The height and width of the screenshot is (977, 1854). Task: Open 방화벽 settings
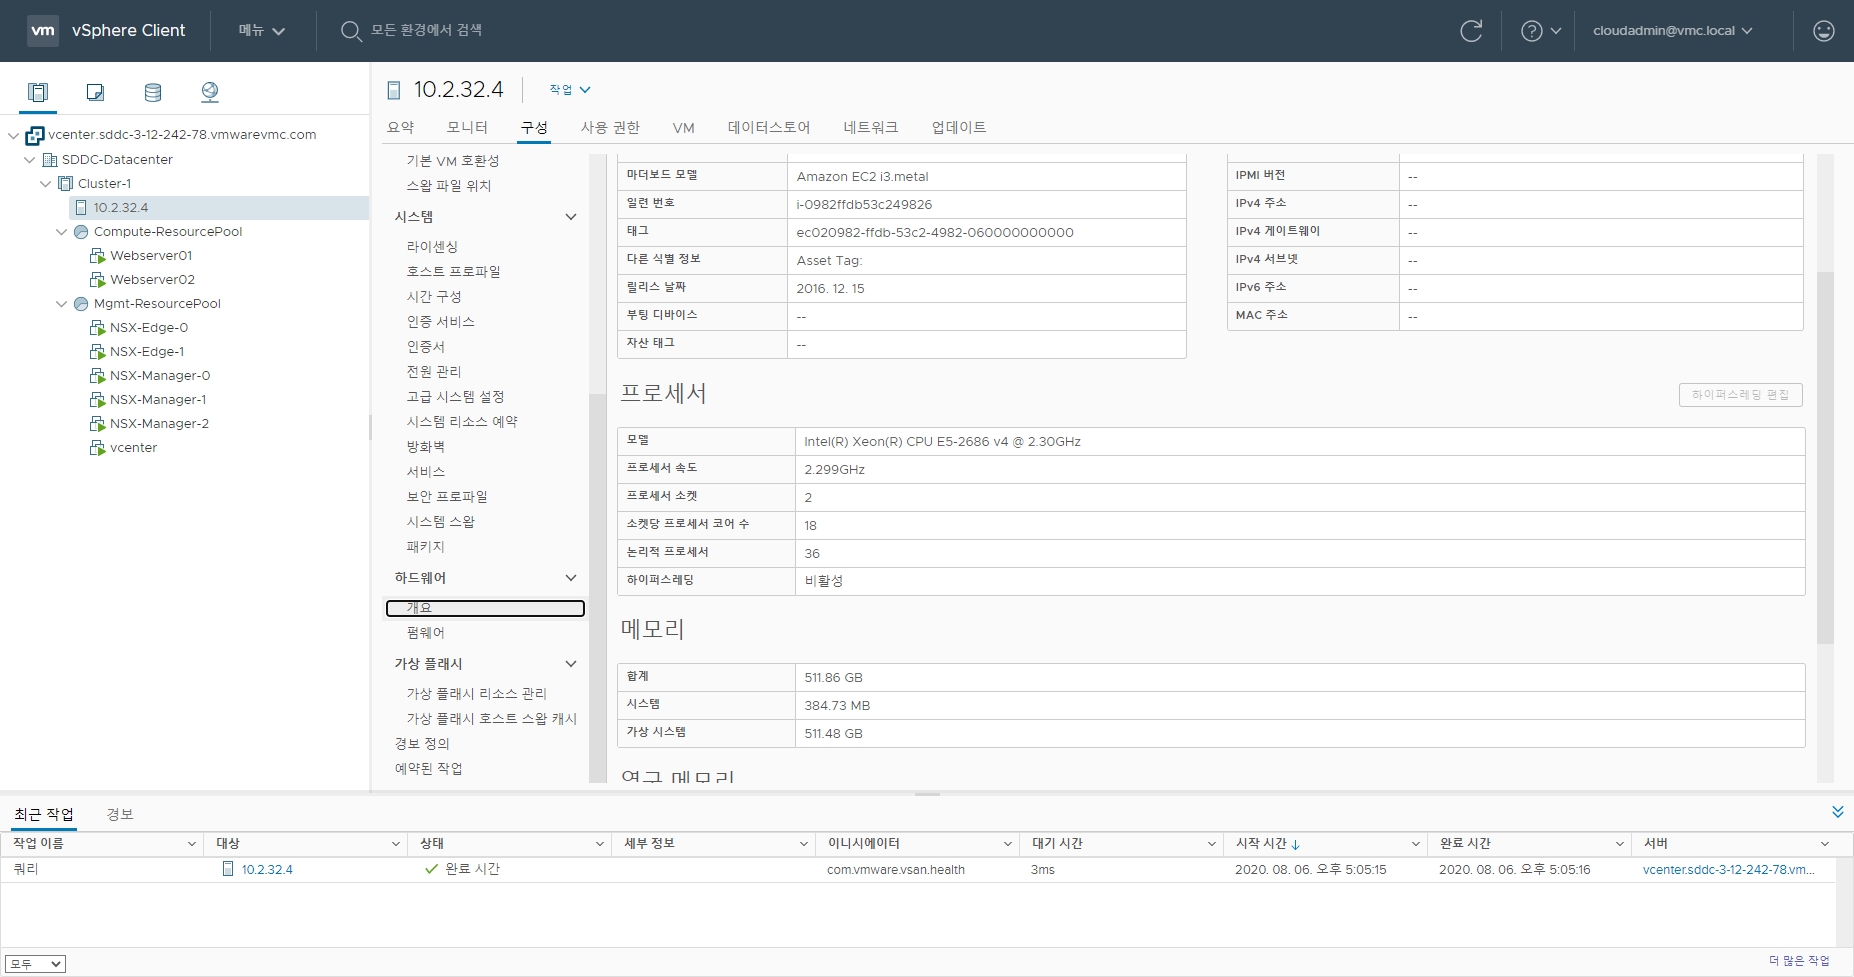click(425, 447)
